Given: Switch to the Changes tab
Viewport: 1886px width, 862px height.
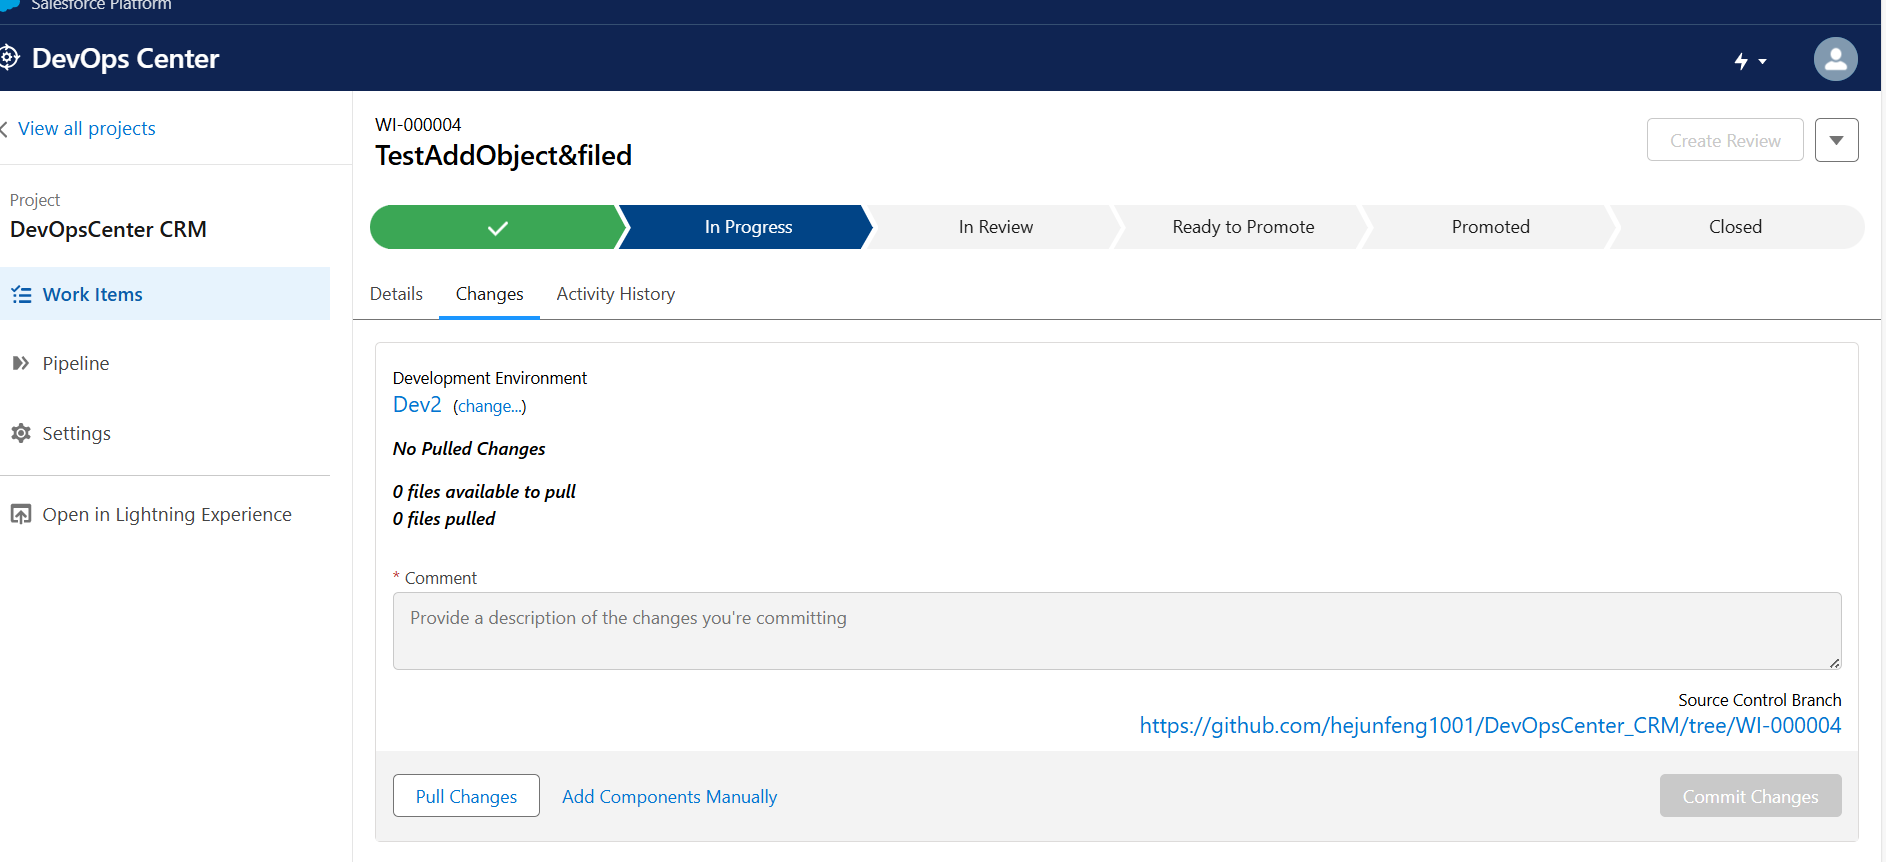Looking at the screenshot, I should [490, 294].
